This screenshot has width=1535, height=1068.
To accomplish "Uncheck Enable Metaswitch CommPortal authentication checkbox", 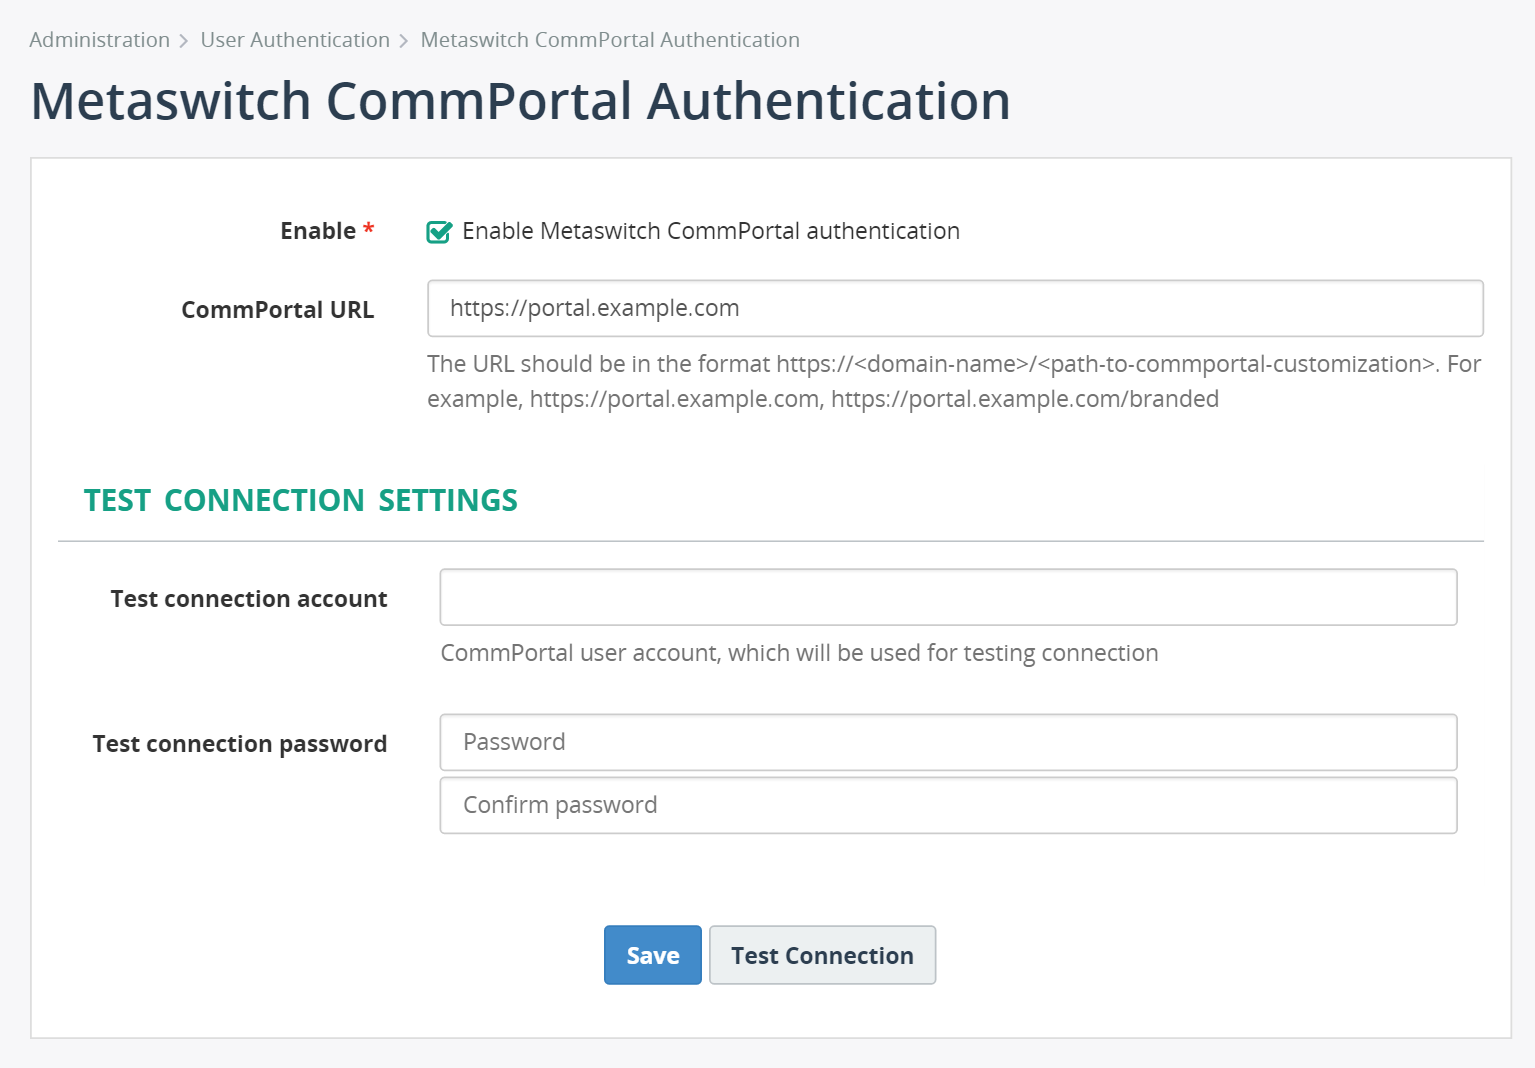I will pyautogui.click(x=439, y=232).
